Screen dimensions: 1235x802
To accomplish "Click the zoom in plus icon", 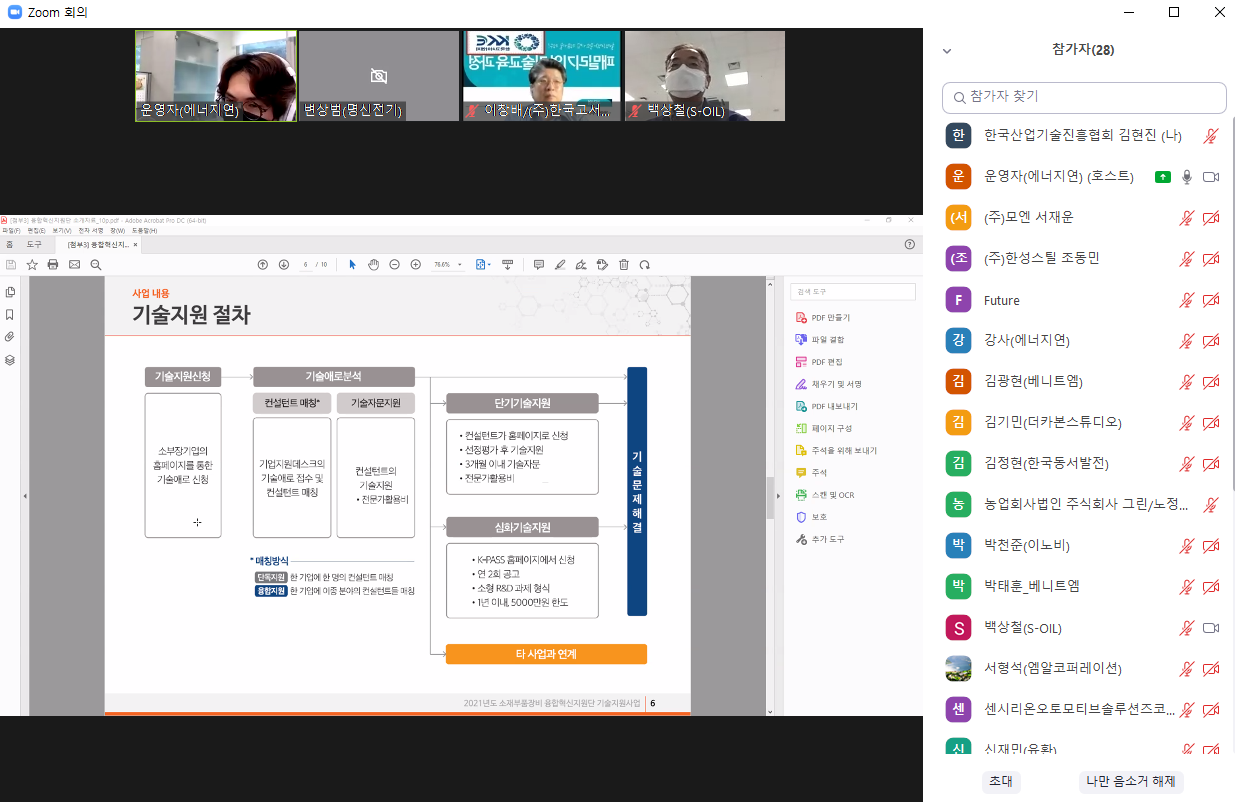I will 415,265.
